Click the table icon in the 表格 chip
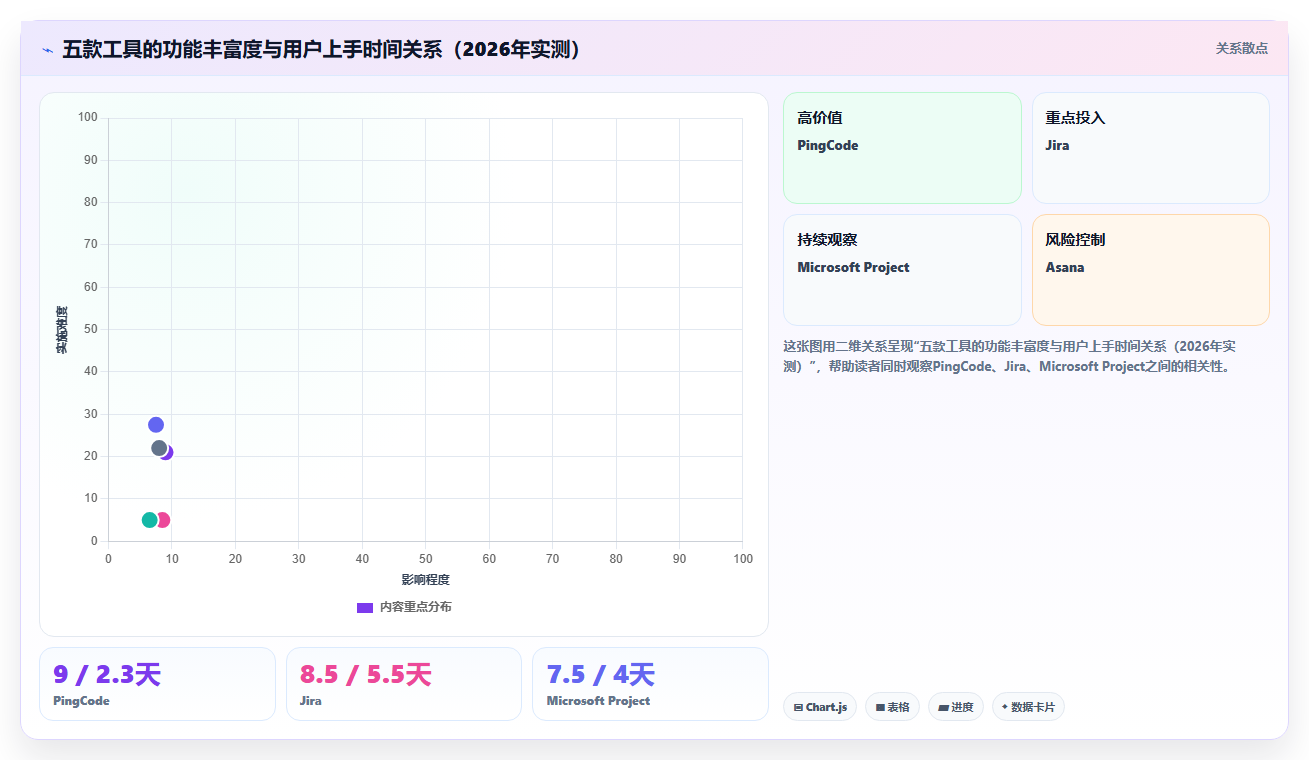The image size is (1309, 760). point(880,707)
